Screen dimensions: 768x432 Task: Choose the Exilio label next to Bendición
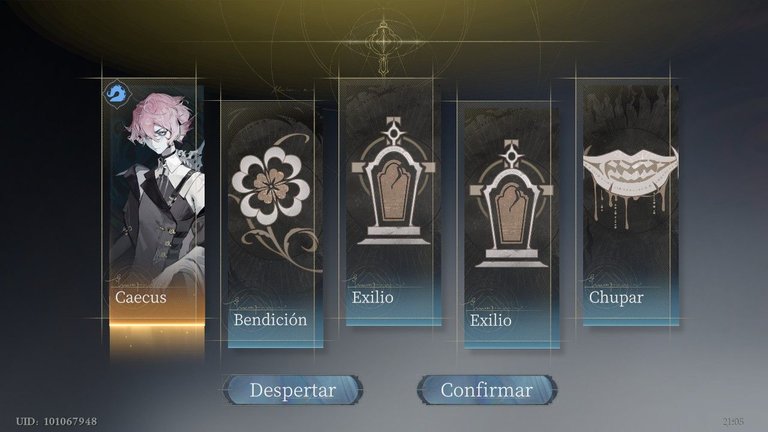[372, 297]
